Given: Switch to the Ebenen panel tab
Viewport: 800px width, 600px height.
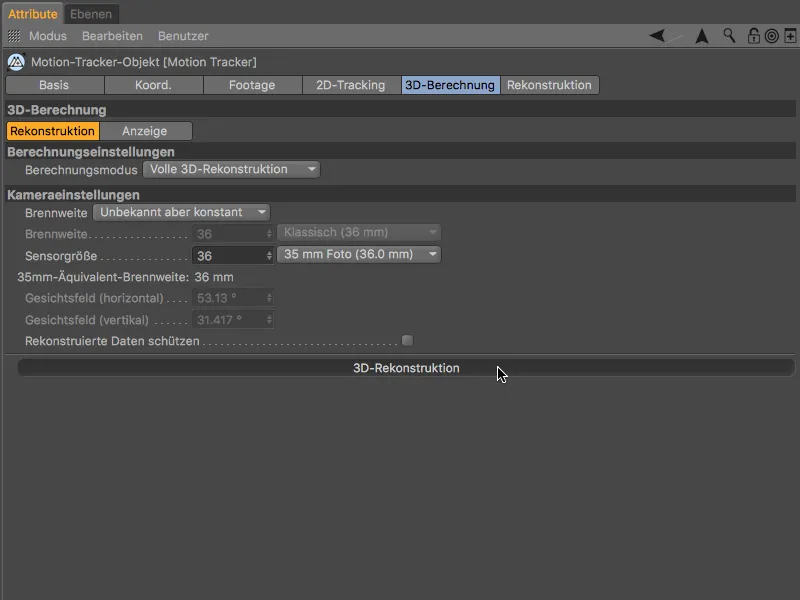Looking at the screenshot, I should pyautogui.click(x=91, y=14).
